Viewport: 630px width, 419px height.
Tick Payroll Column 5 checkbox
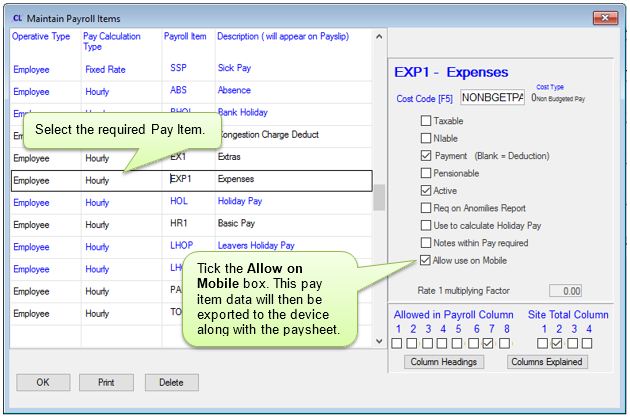click(x=457, y=343)
